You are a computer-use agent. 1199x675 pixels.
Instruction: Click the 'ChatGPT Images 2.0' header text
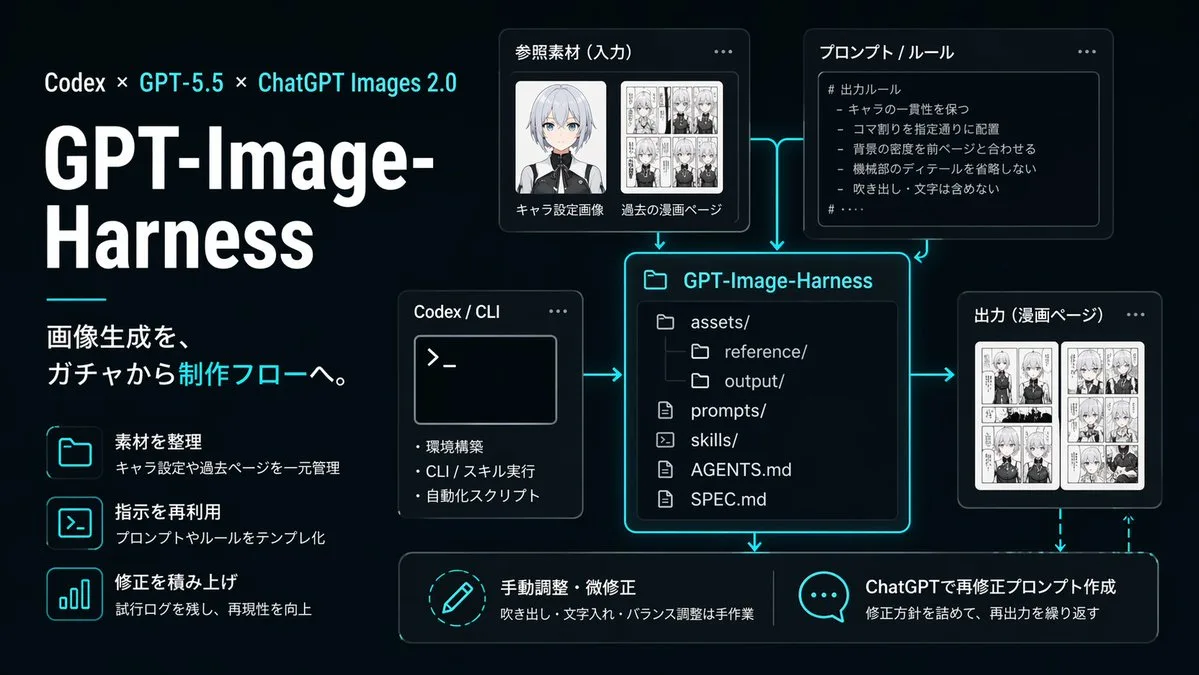tap(357, 83)
